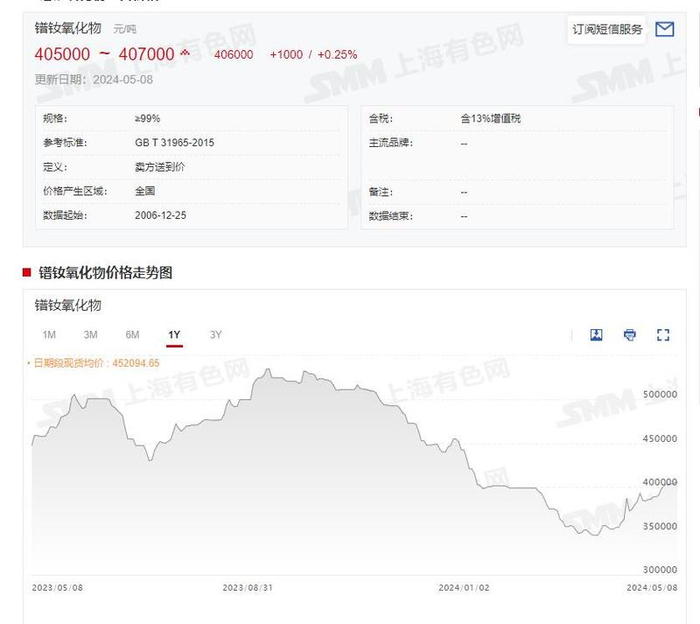Switch chart range to 1M

tap(49, 335)
